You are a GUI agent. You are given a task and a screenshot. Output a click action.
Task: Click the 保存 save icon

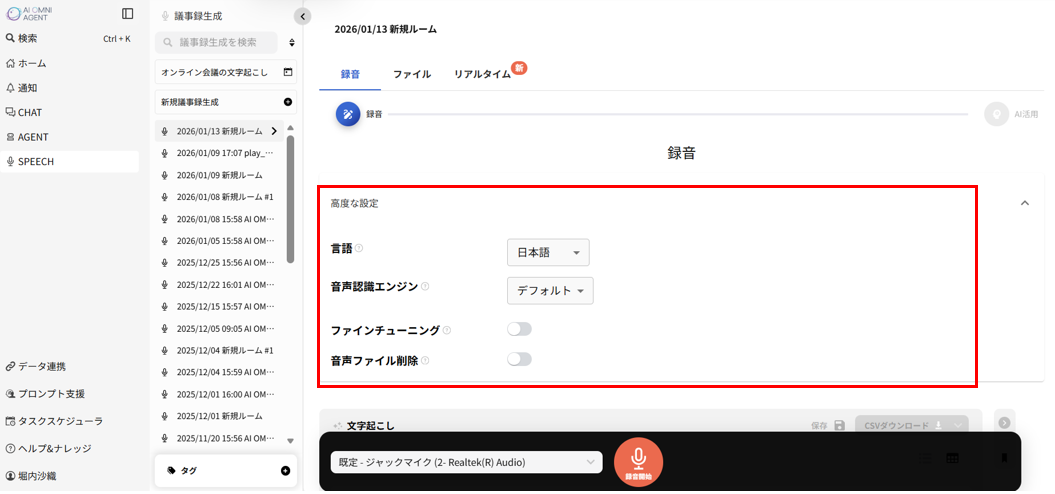tap(839, 425)
